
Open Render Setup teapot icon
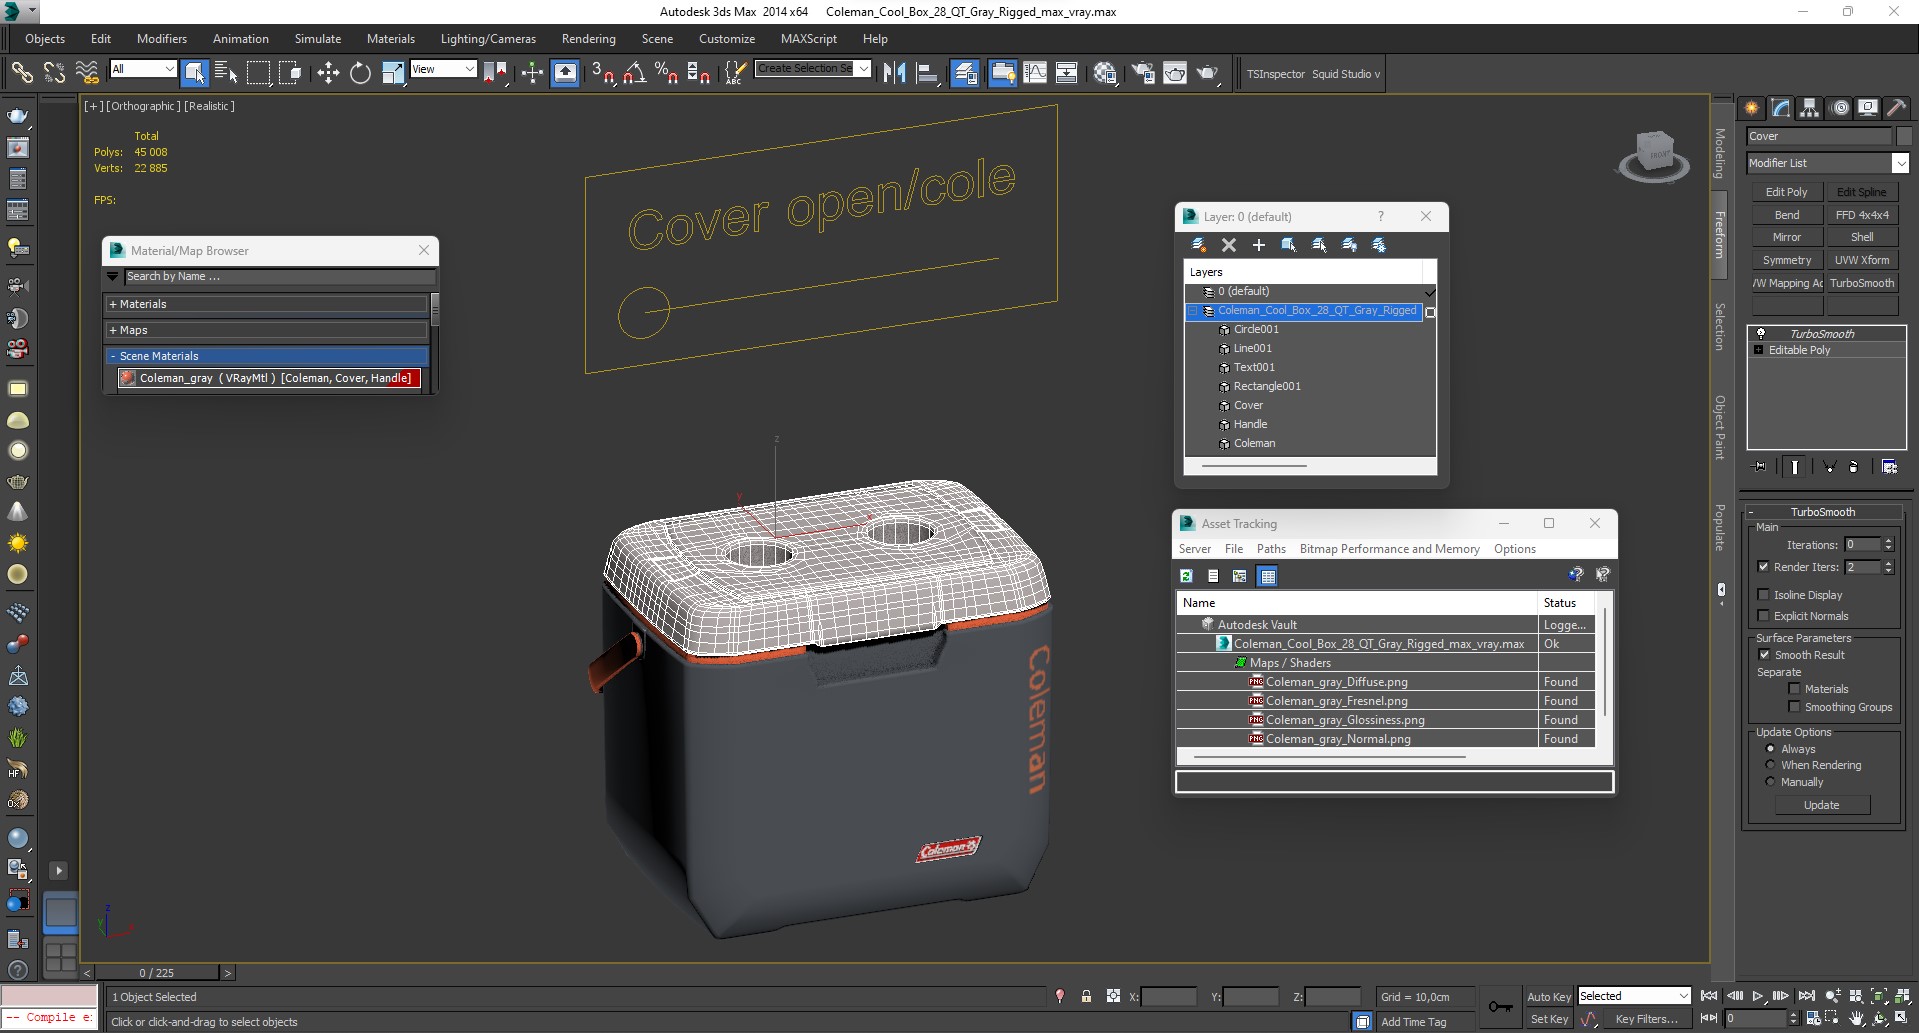tap(1143, 73)
